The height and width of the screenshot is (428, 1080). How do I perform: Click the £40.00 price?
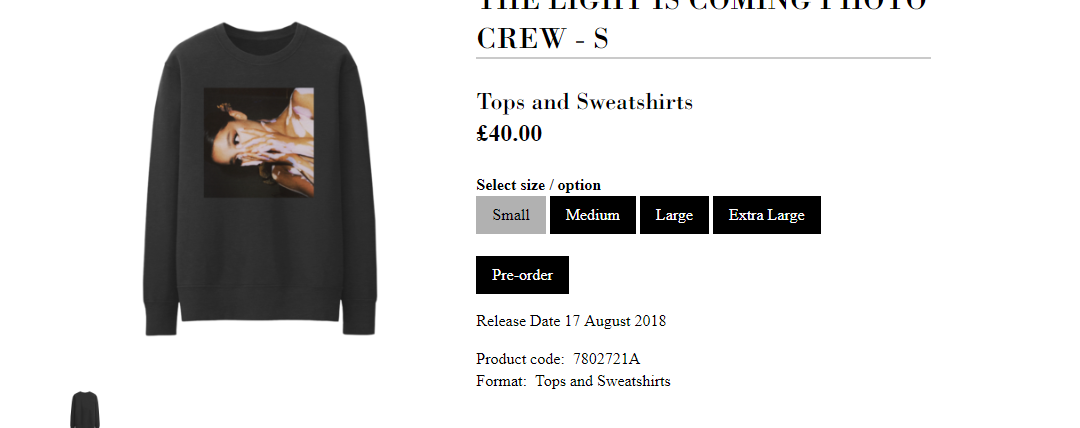[x=509, y=133]
